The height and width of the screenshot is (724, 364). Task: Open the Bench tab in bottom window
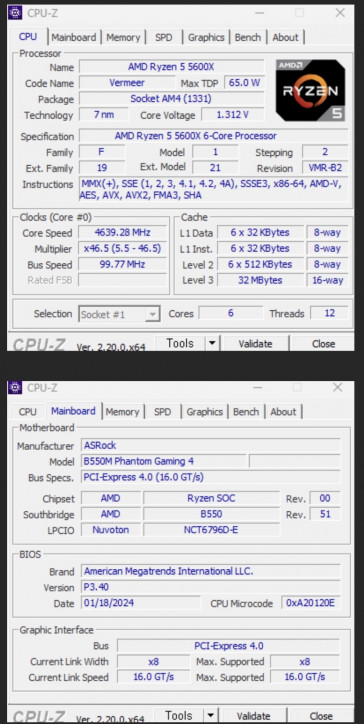(x=246, y=411)
